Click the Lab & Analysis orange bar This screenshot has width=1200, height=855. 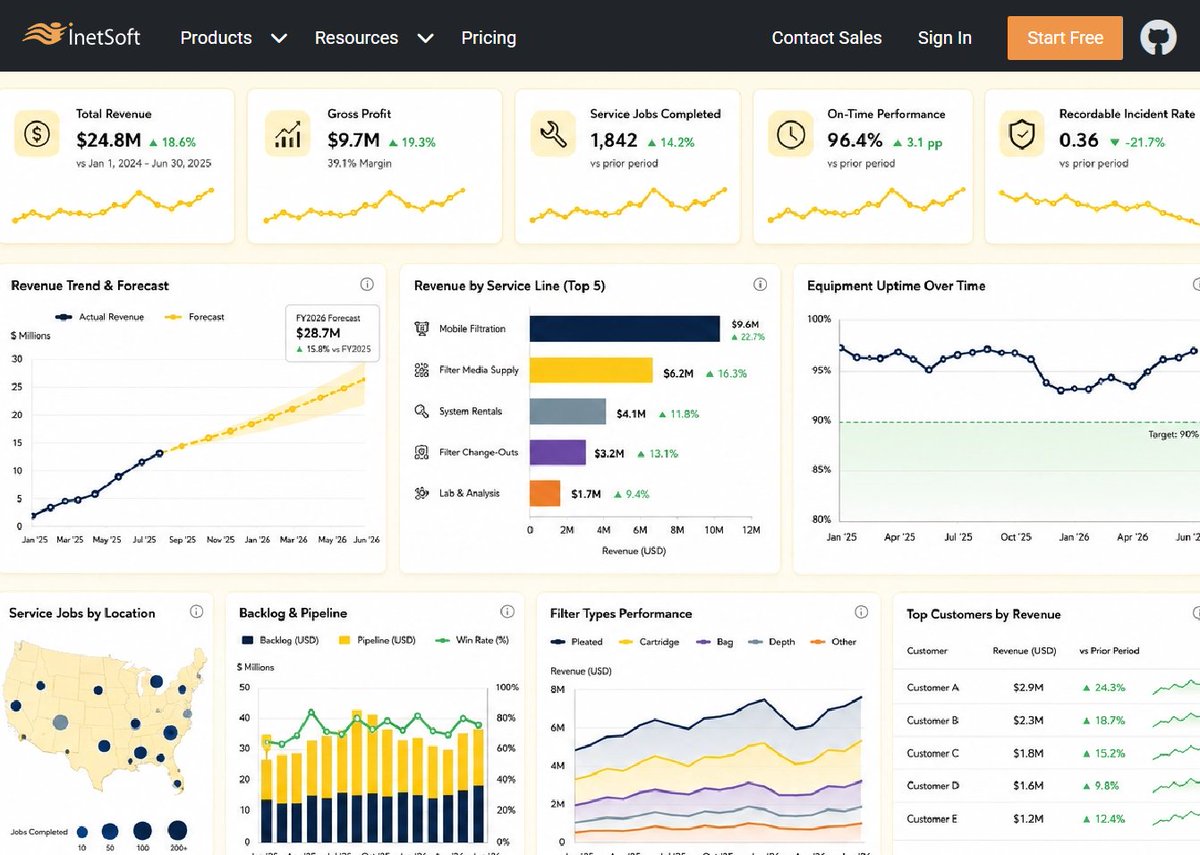click(545, 493)
